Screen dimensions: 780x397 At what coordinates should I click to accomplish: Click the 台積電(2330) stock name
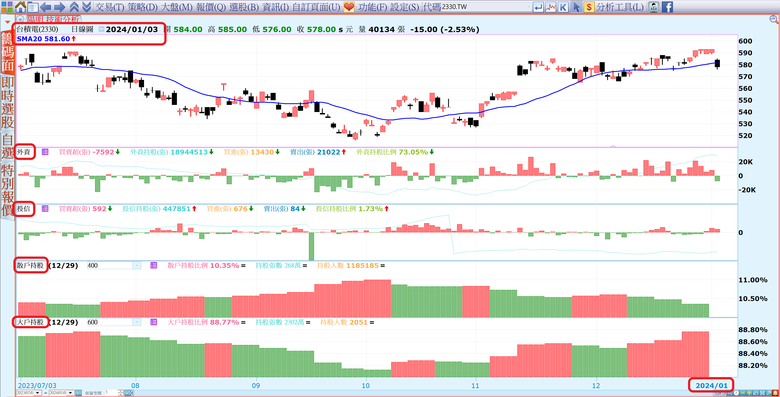click(x=37, y=29)
